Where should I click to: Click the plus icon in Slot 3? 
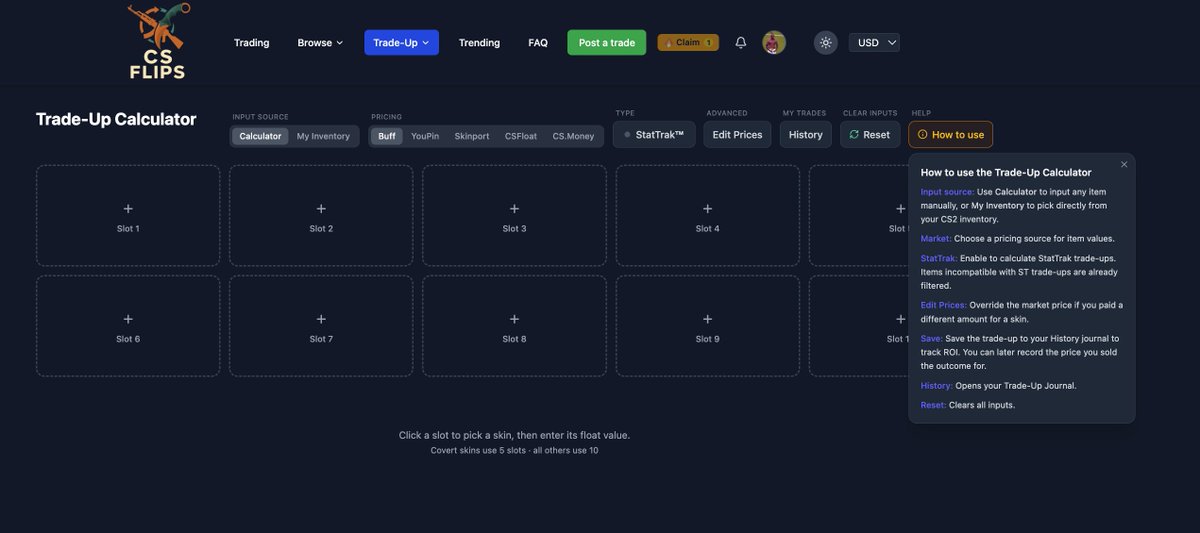pyautogui.click(x=514, y=209)
